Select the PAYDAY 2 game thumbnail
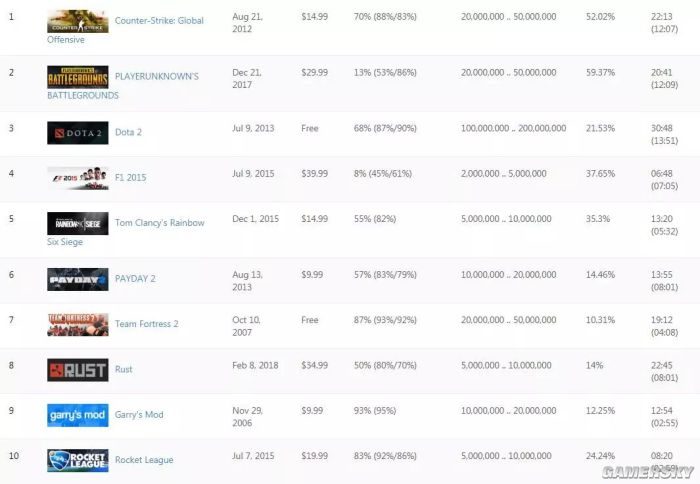 (78, 279)
